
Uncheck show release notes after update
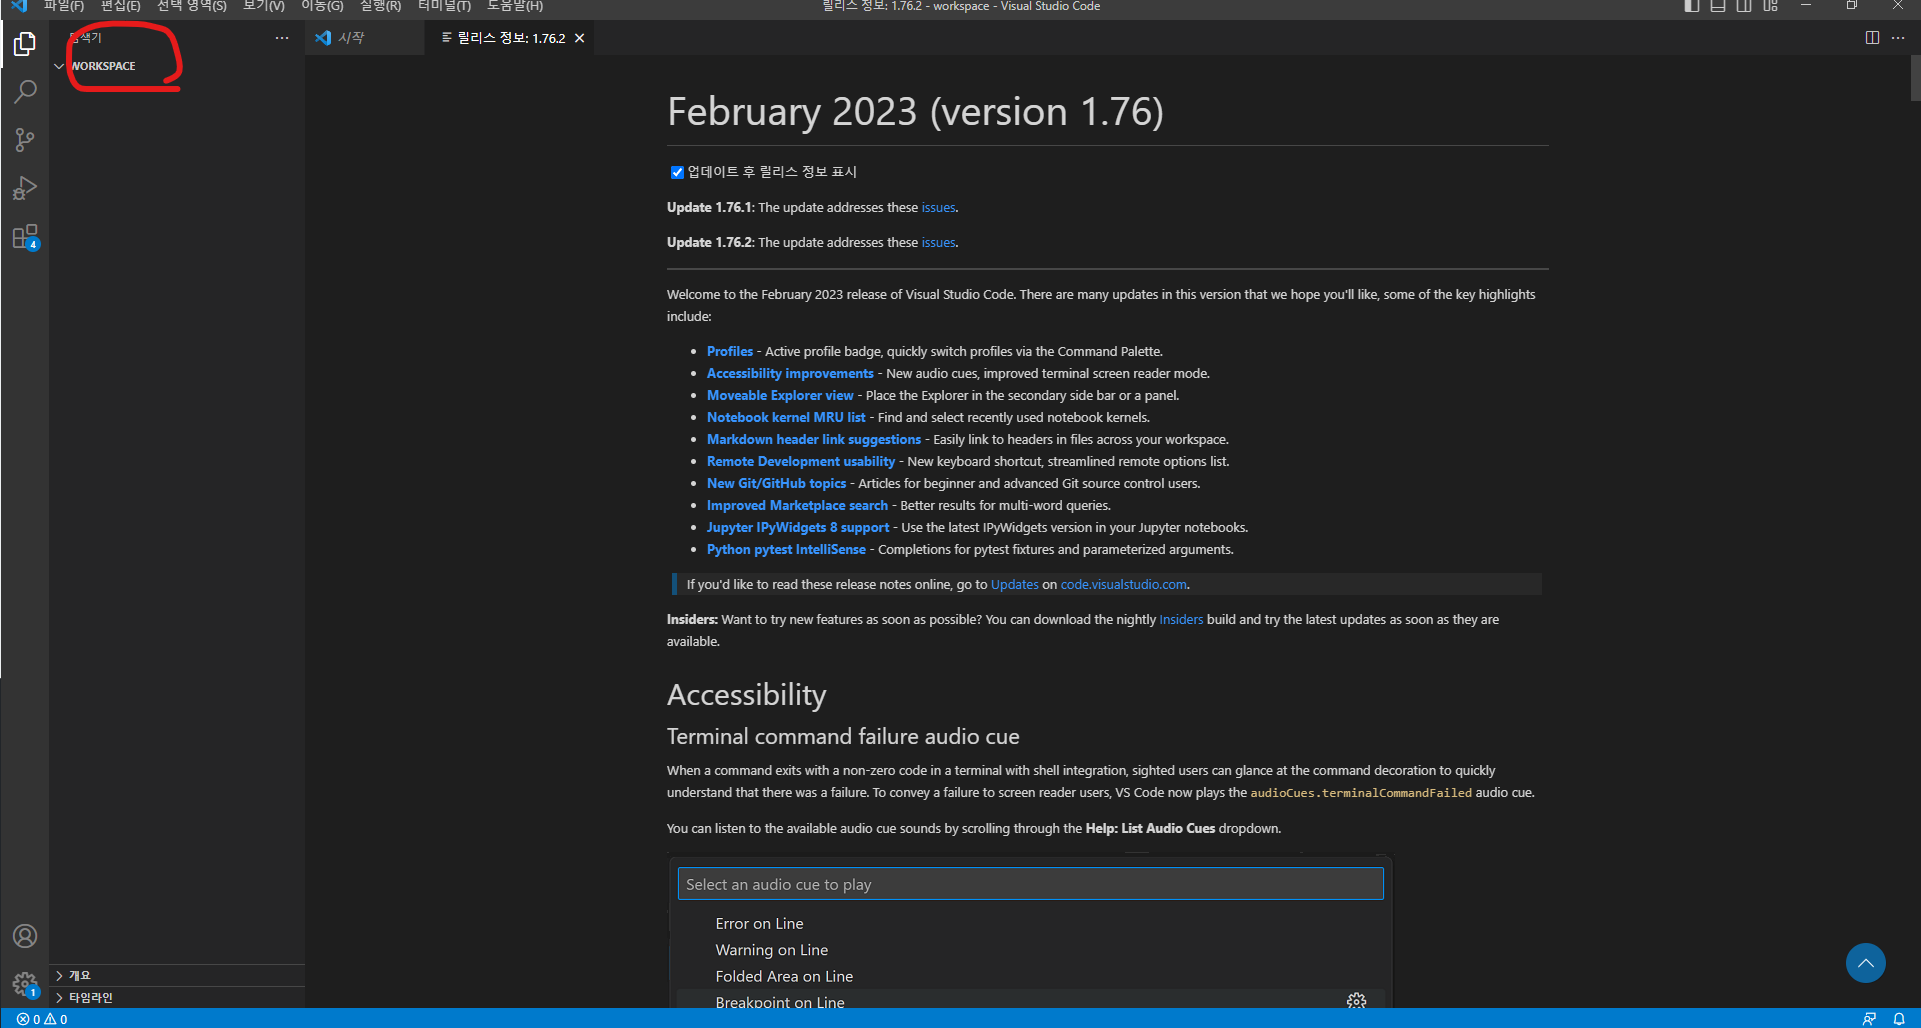pyautogui.click(x=677, y=172)
